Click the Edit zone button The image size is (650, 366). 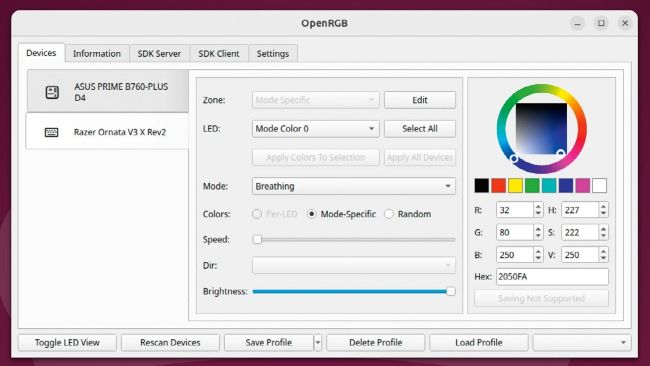[x=420, y=100]
